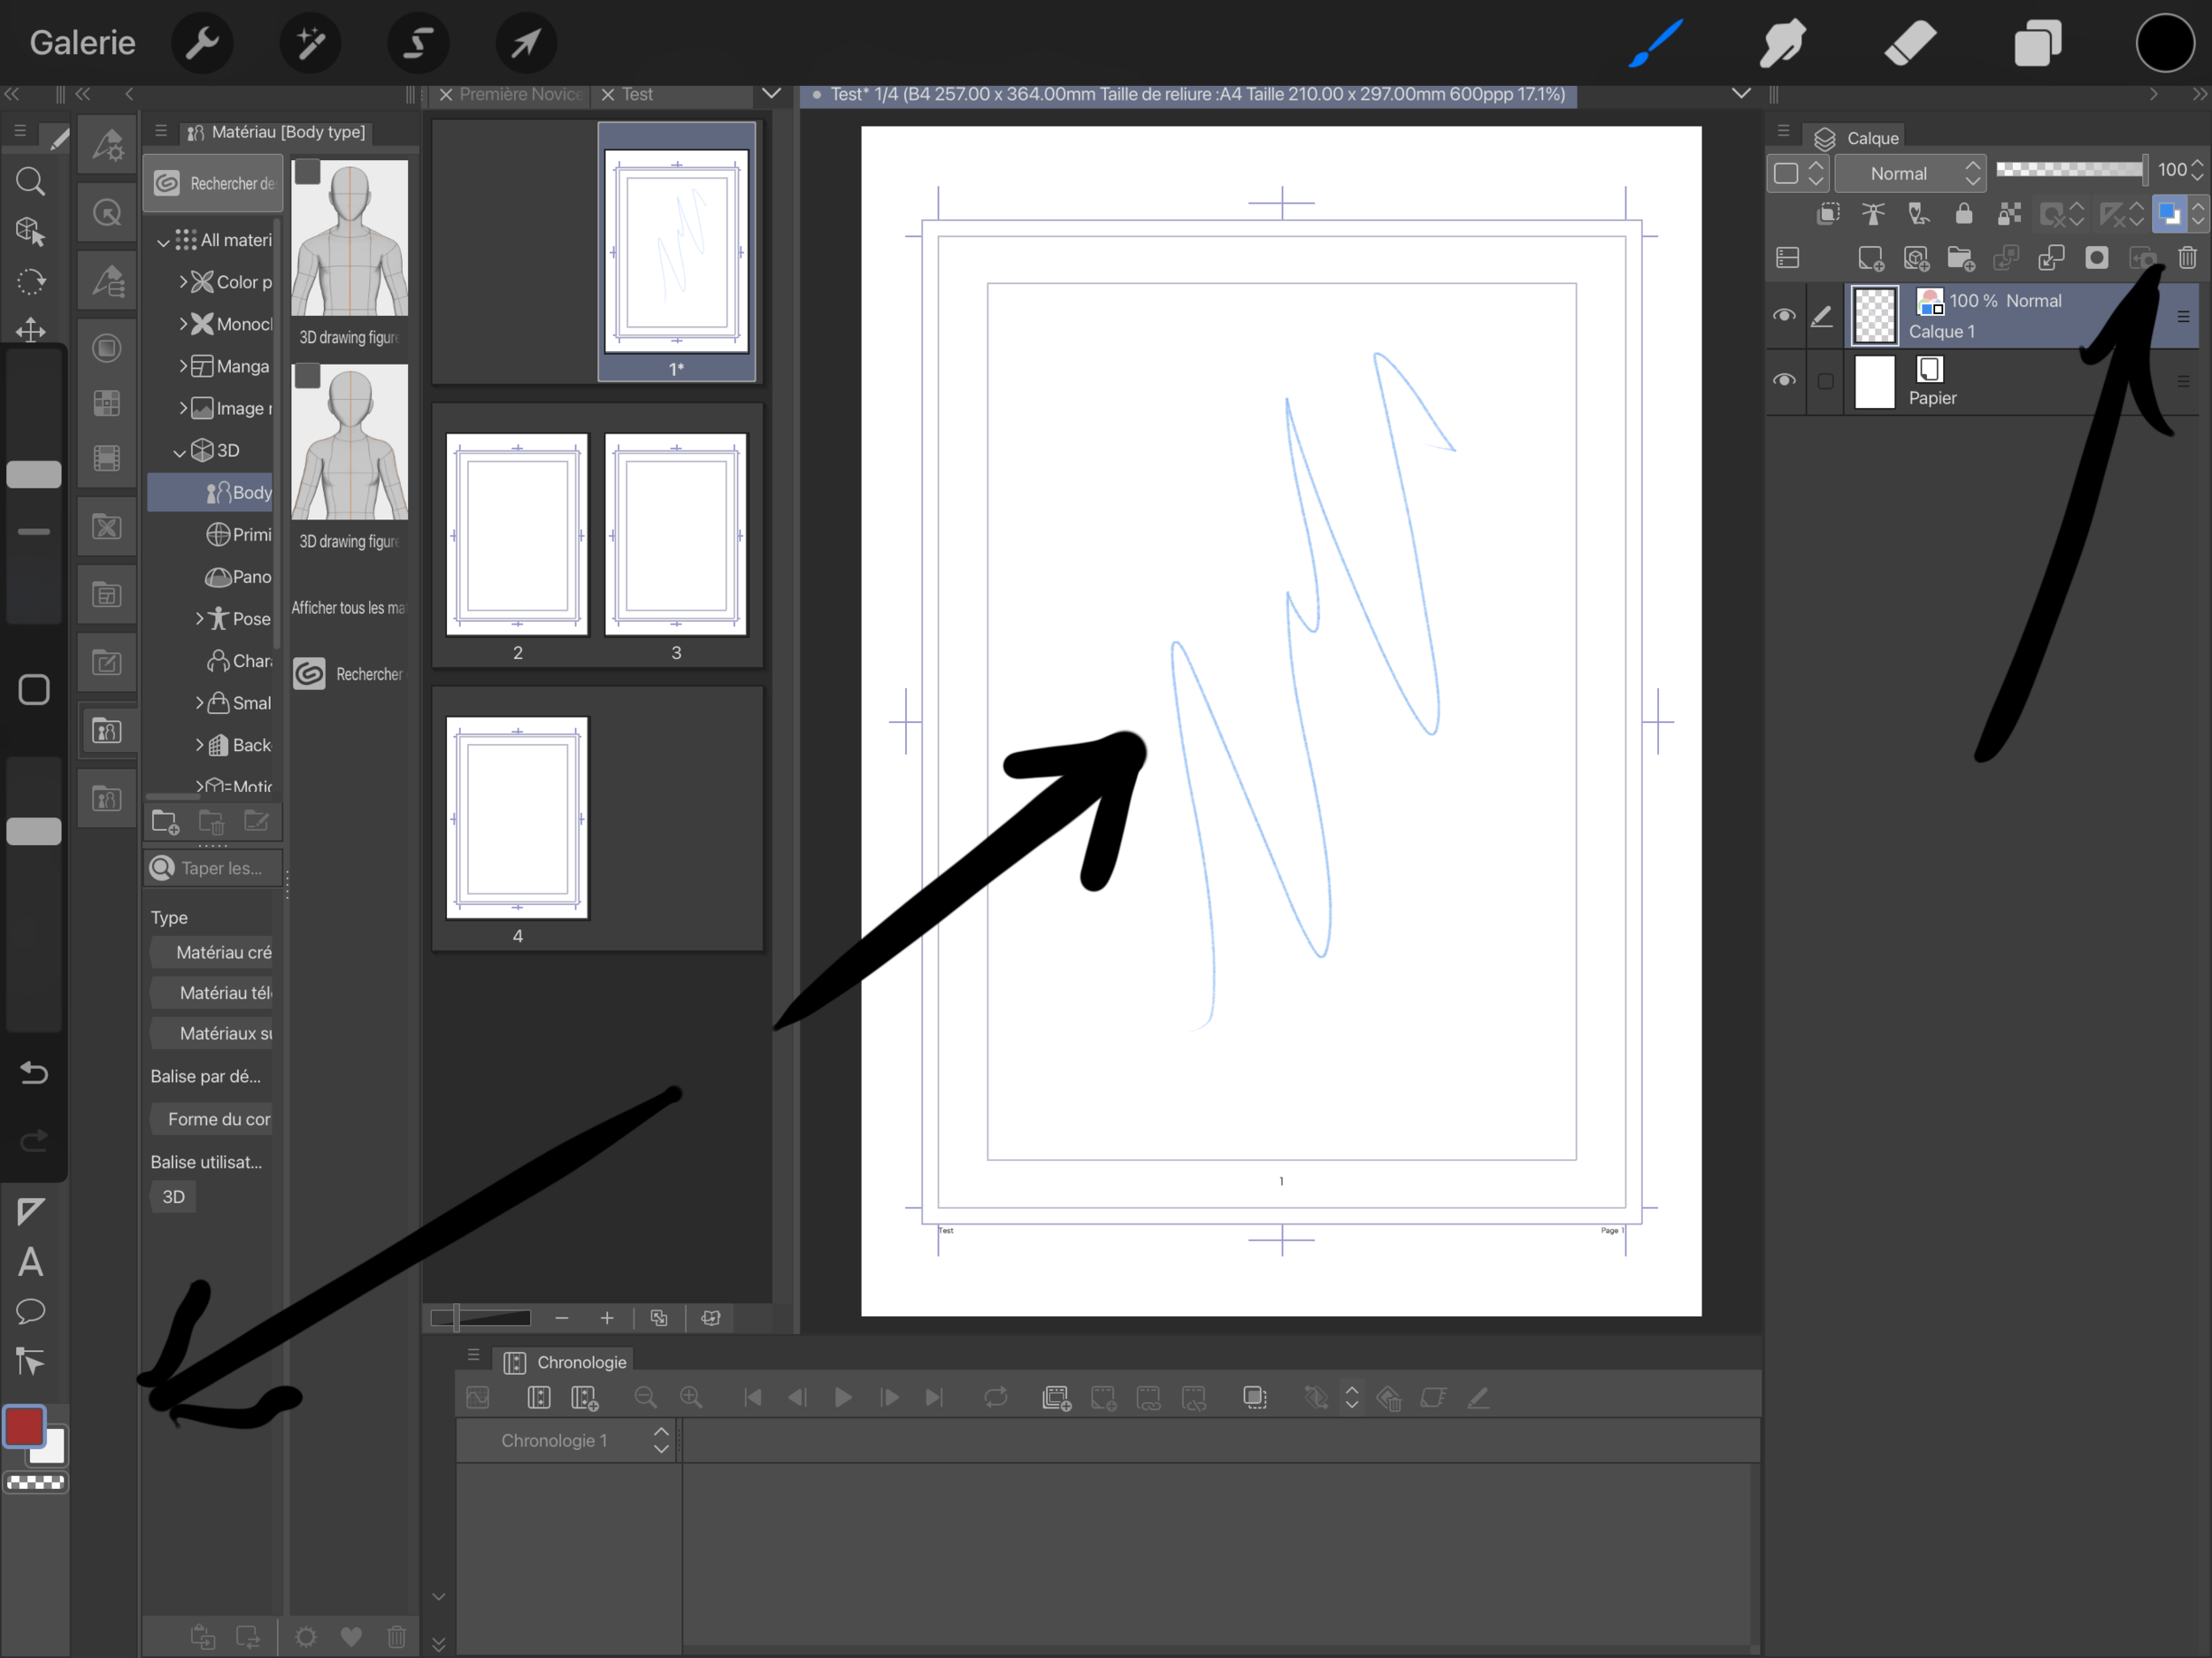Select the eraser tool in top bar

1909,43
